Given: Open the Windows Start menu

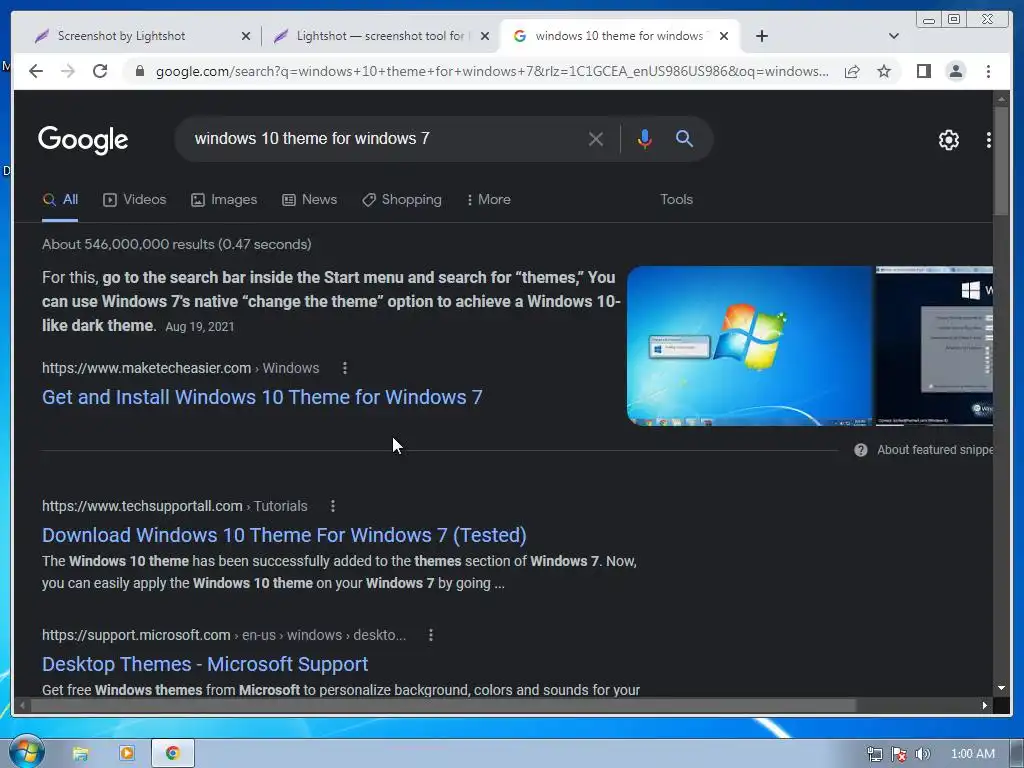Looking at the screenshot, I should [x=26, y=753].
